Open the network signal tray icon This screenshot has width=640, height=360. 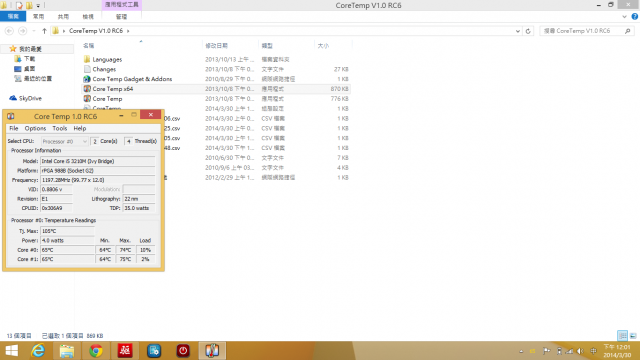tap(569, 351)
